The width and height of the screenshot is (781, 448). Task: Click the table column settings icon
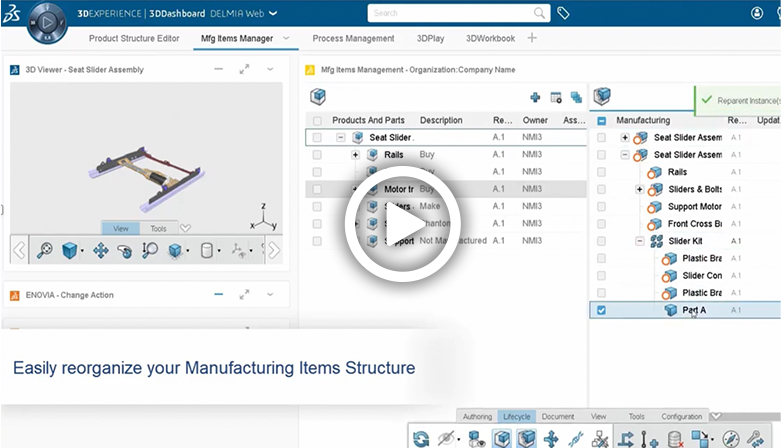556,97
